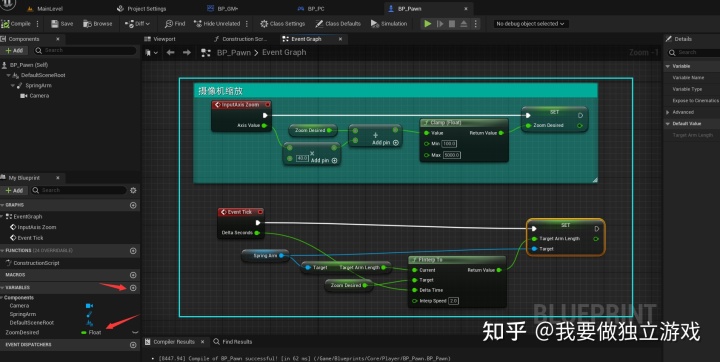Open the bookmarks dropdown in graph toolbar
Screen dimensions: 720x362
click(x=152, y=53)
